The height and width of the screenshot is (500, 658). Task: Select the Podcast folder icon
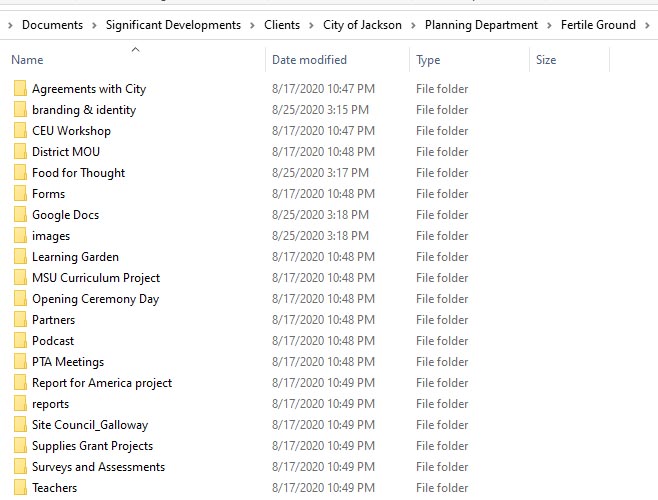(20, 340)
